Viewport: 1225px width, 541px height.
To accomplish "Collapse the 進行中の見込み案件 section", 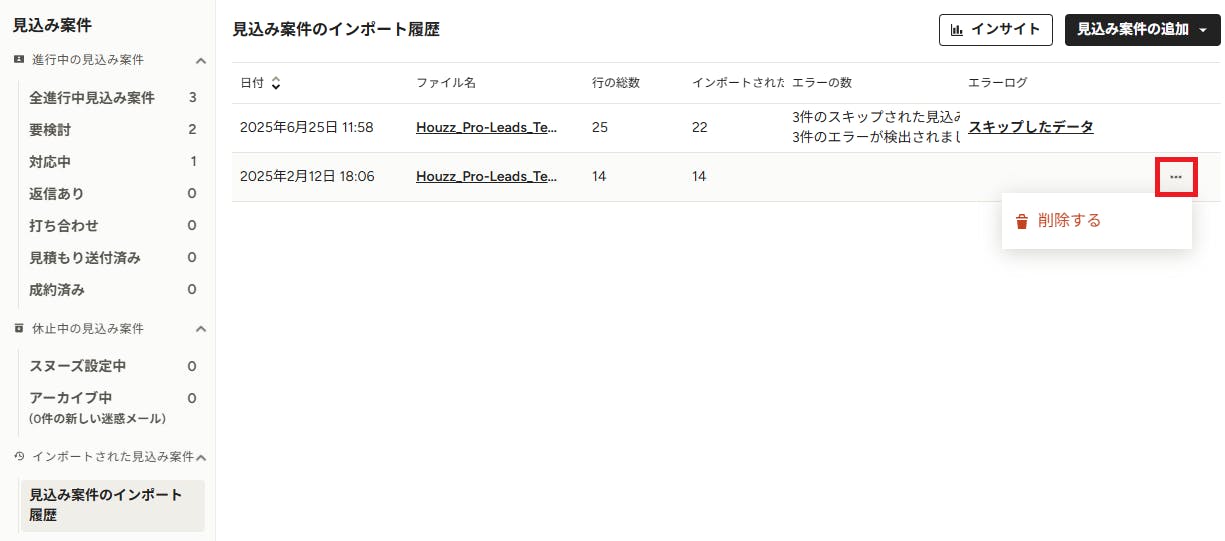I will tap(200, 61).
